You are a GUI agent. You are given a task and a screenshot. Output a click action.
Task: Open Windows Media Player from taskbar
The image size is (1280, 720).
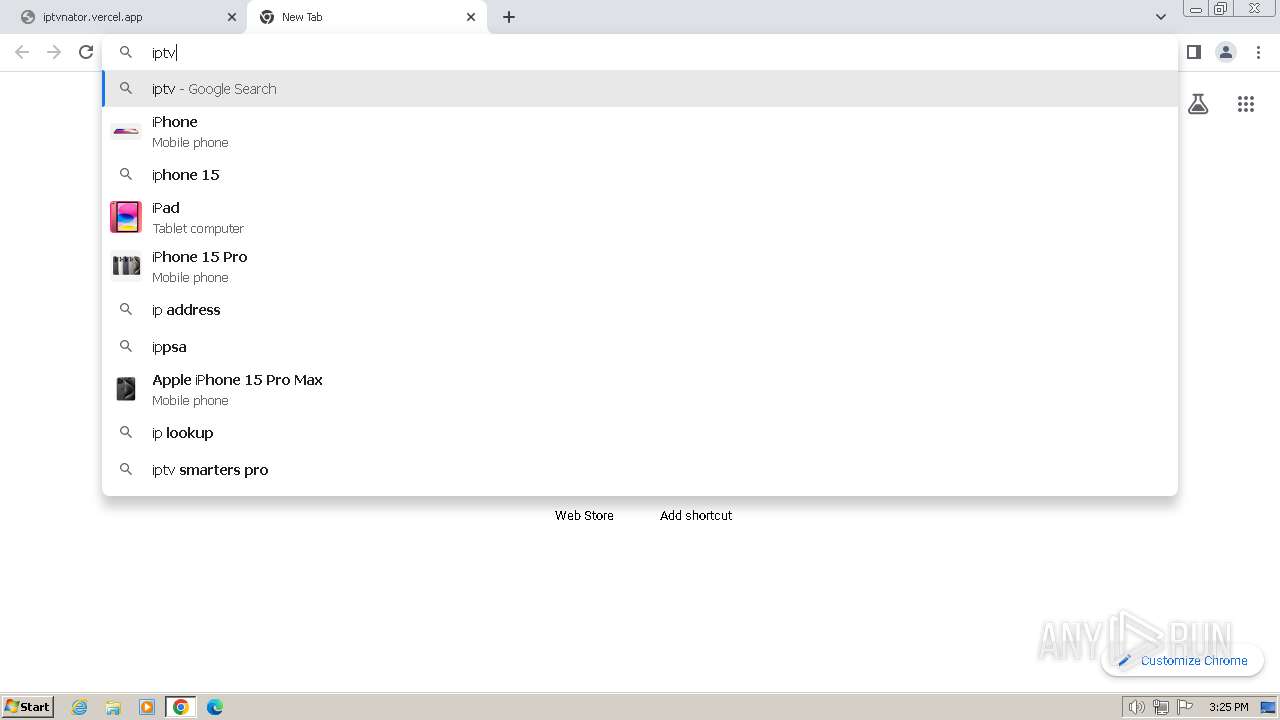tap(147, 707)
